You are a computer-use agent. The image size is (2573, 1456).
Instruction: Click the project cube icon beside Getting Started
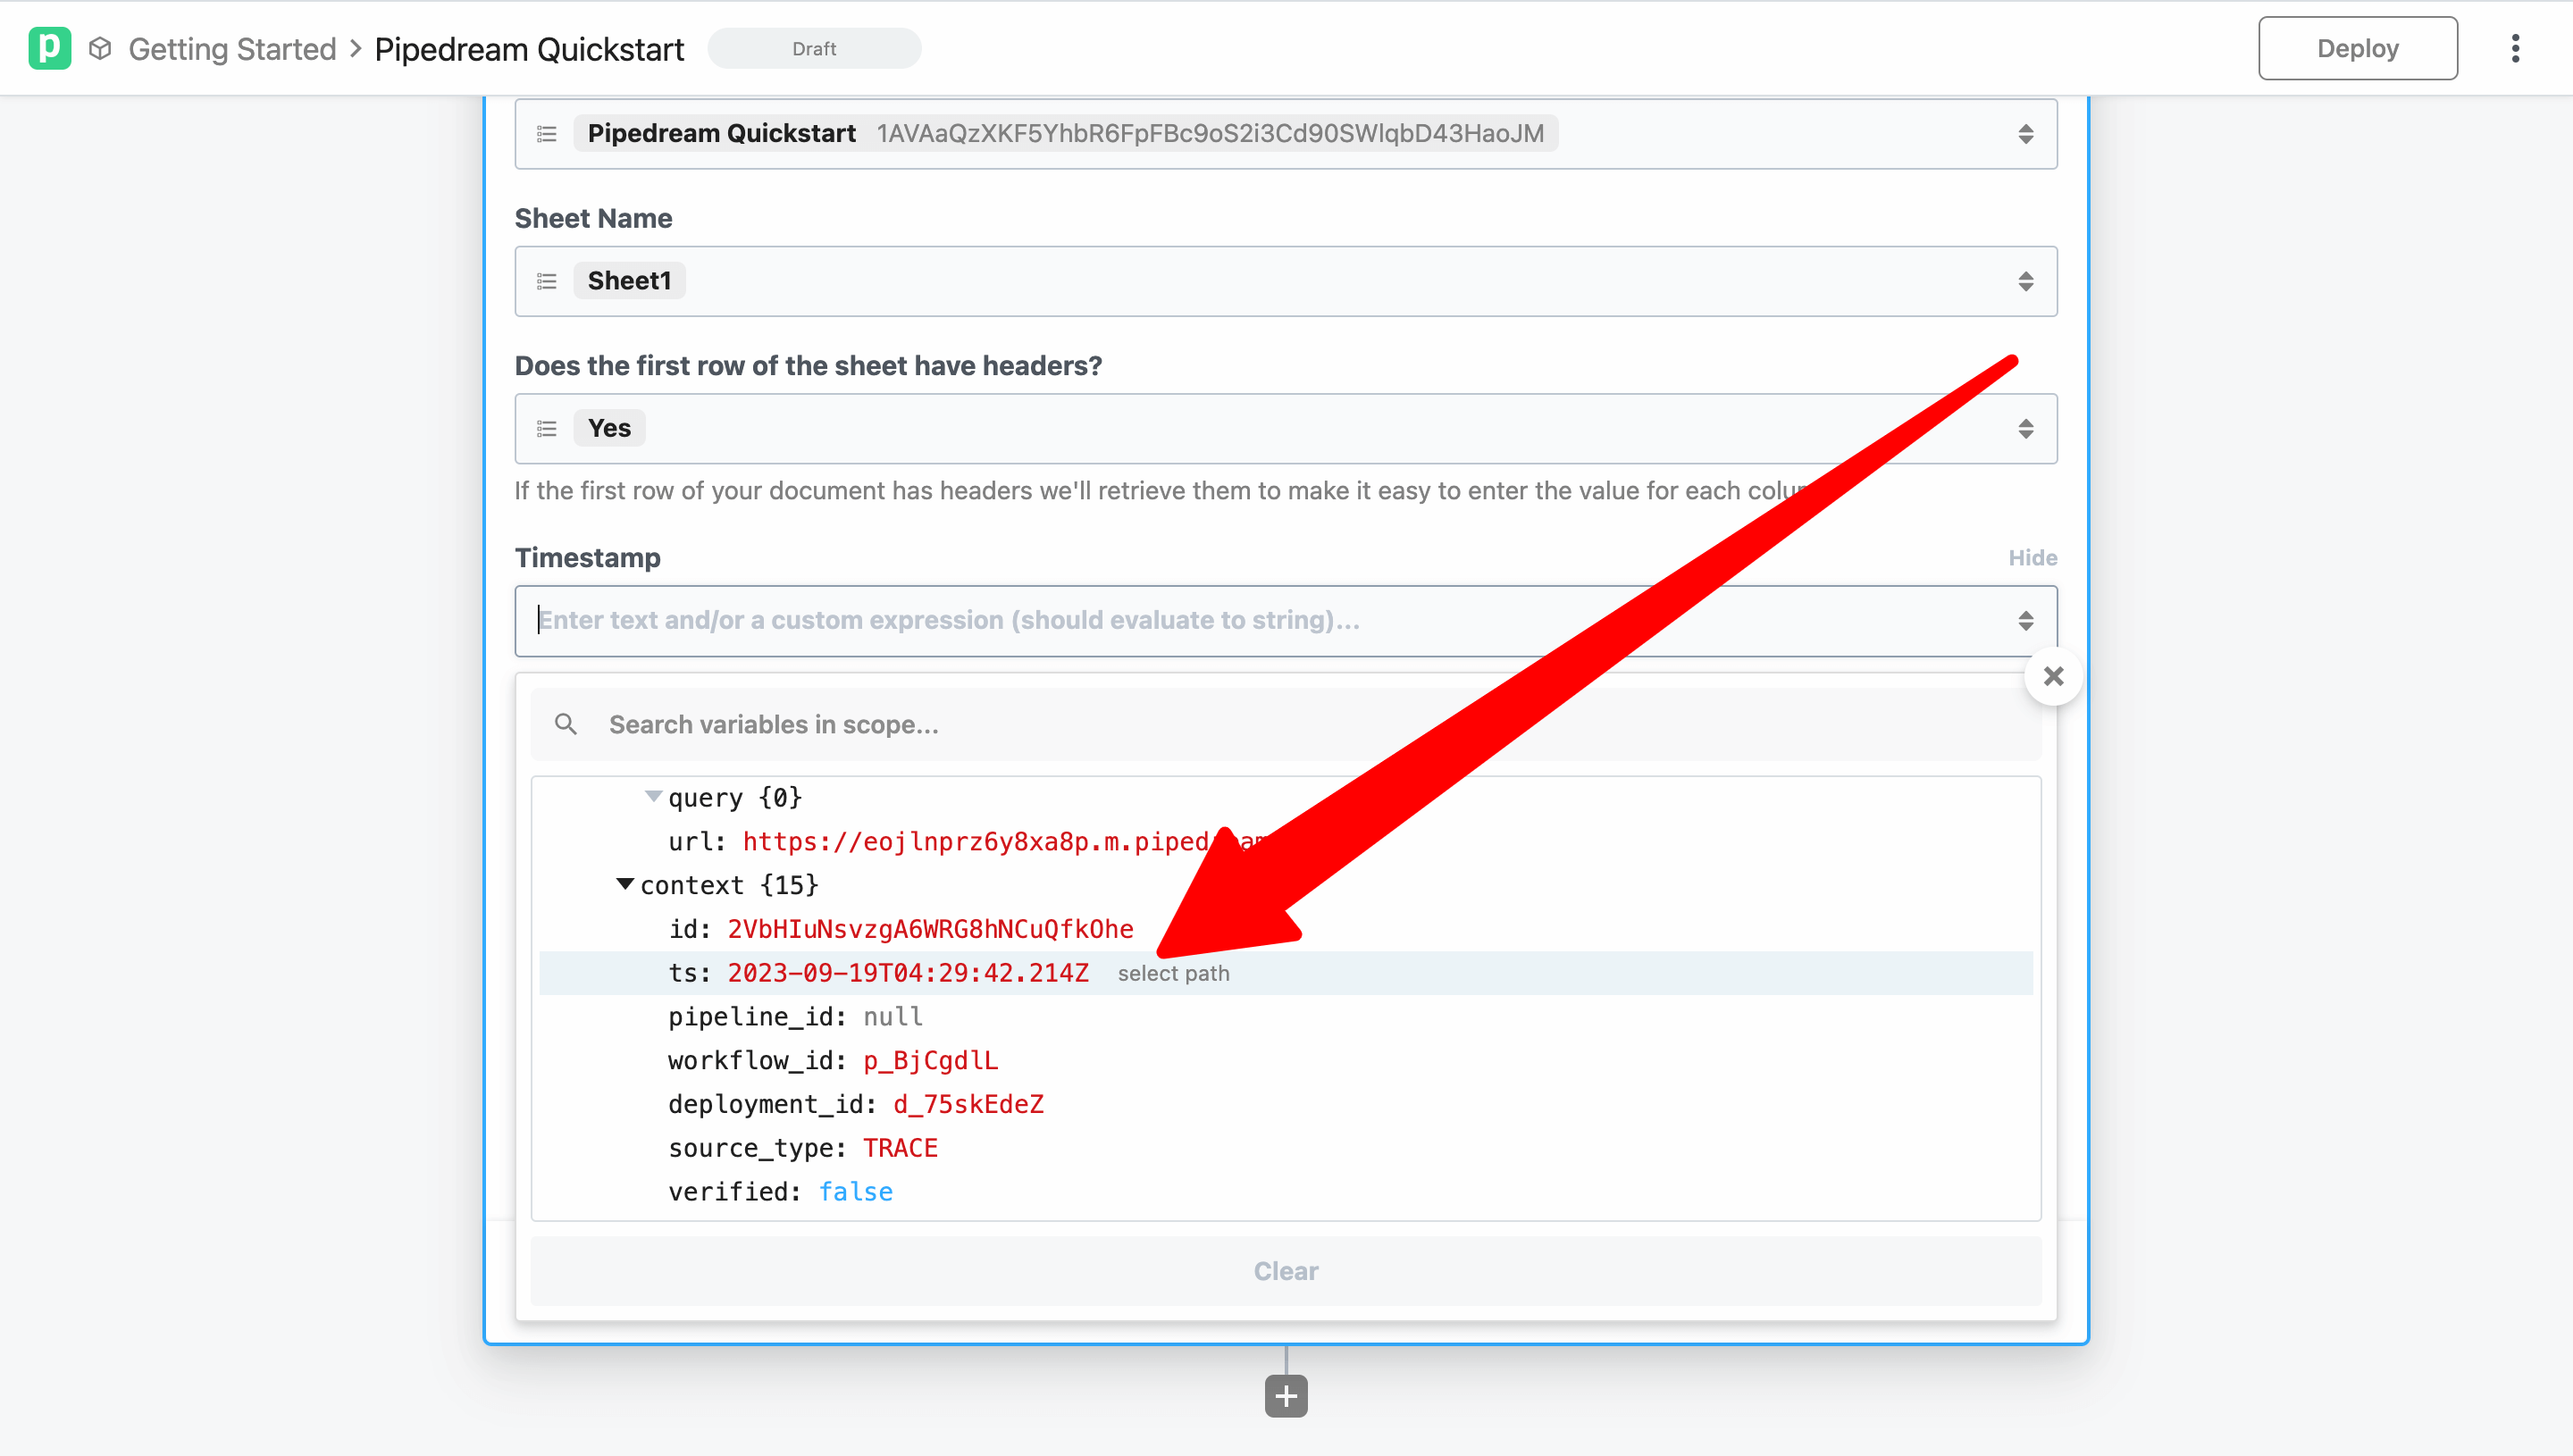tap(100, 47)
